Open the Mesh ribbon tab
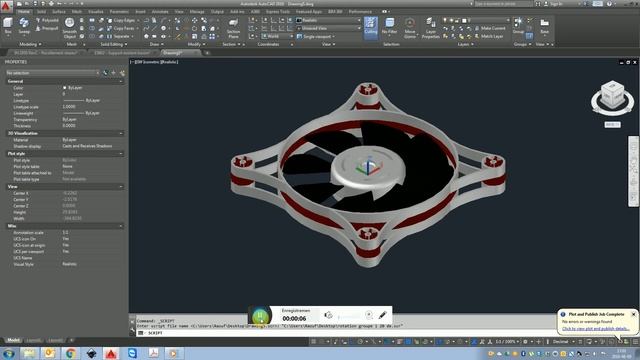Screen dimensions: 640x360 [77, 11]
